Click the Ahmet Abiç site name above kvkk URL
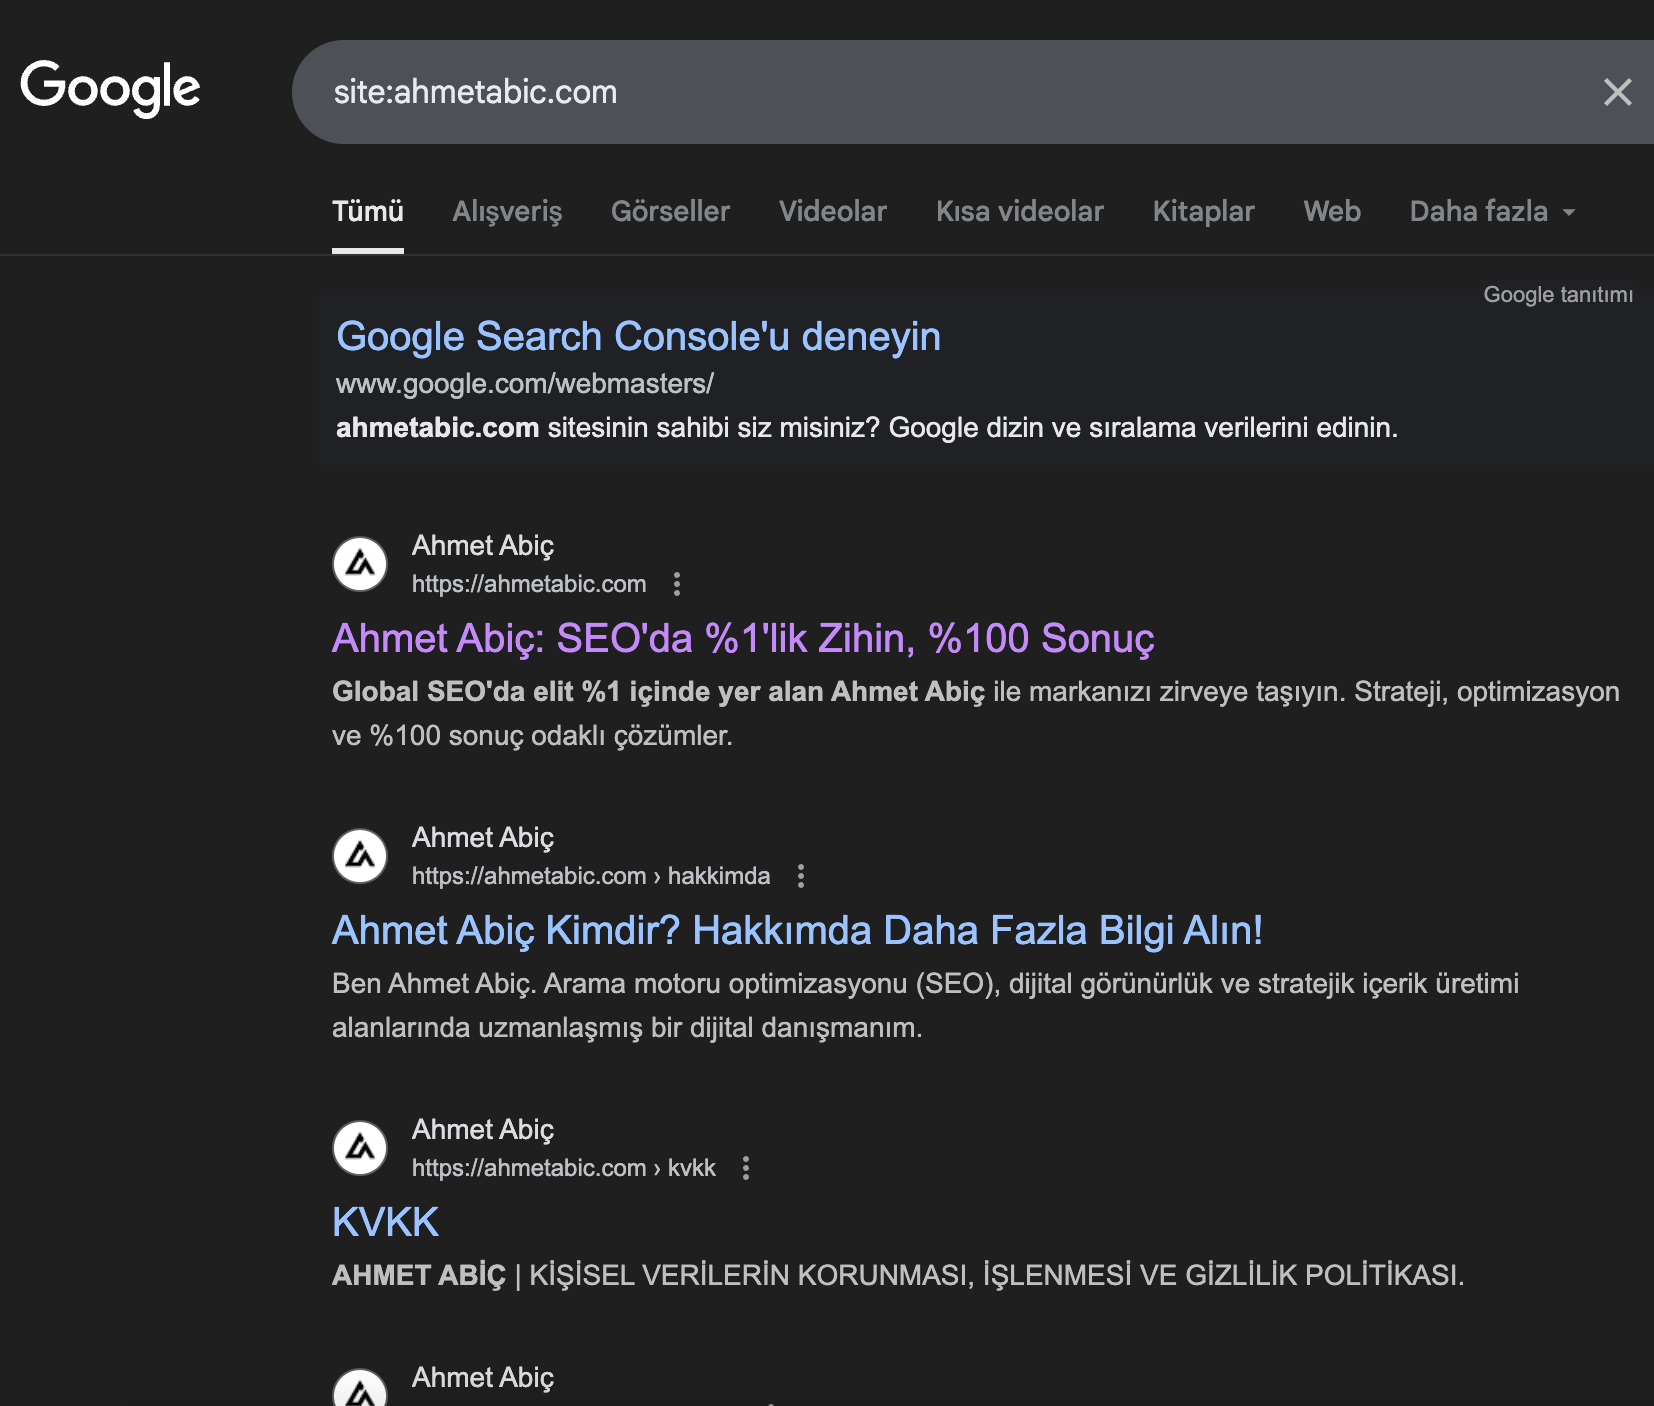This screenshot has height=1406, width=1654. tap(483, 1130)
